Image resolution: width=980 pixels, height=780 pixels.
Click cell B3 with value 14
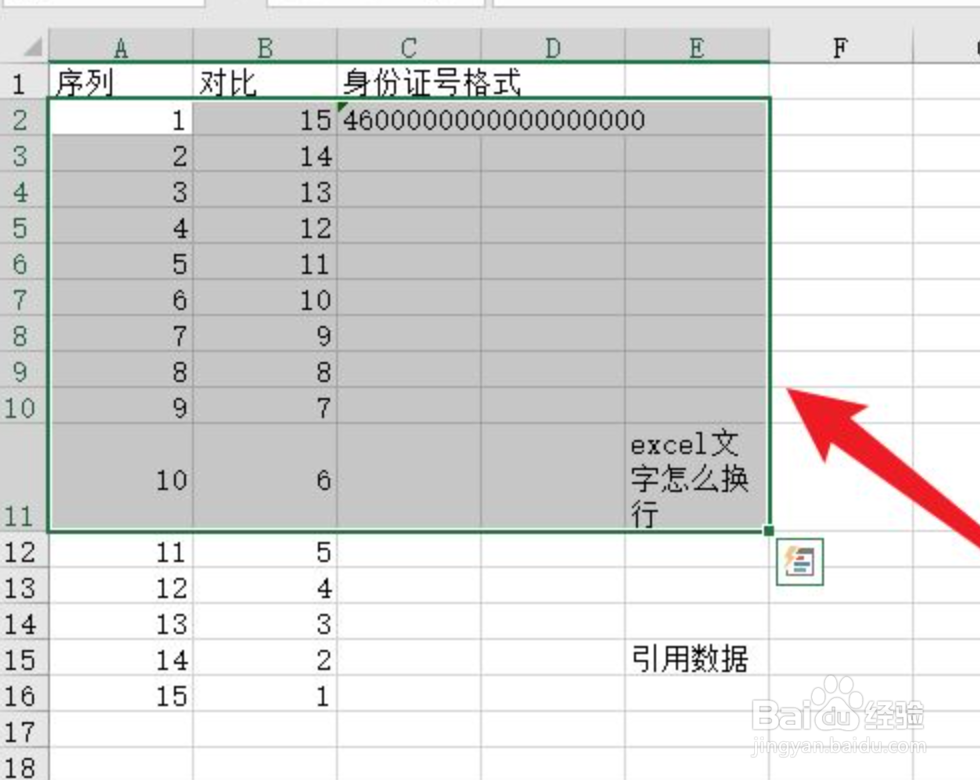(265, 155)
